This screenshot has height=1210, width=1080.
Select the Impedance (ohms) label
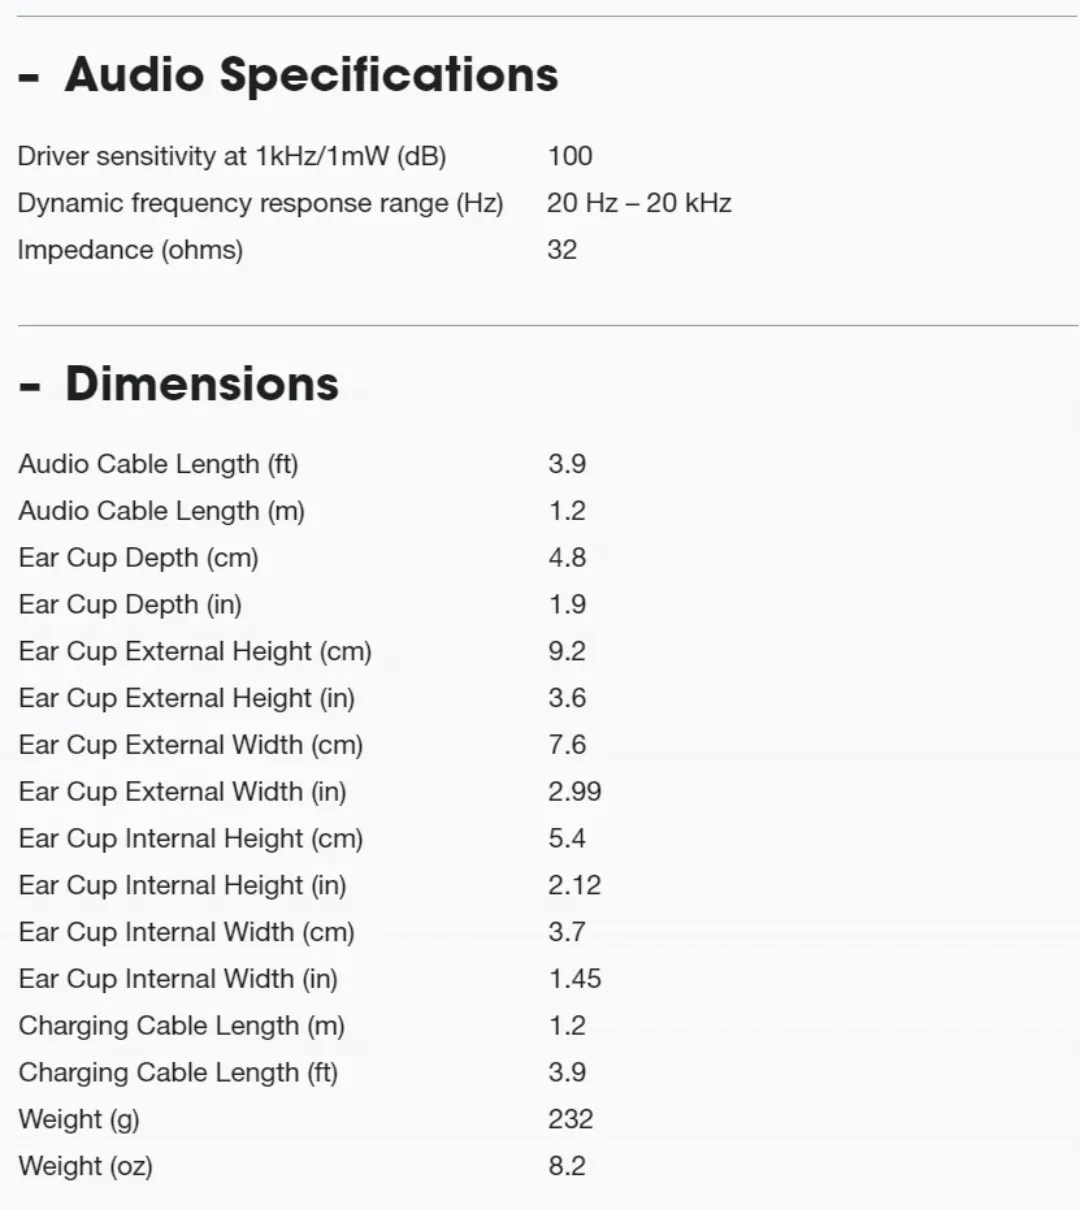[x=130, y=250]
